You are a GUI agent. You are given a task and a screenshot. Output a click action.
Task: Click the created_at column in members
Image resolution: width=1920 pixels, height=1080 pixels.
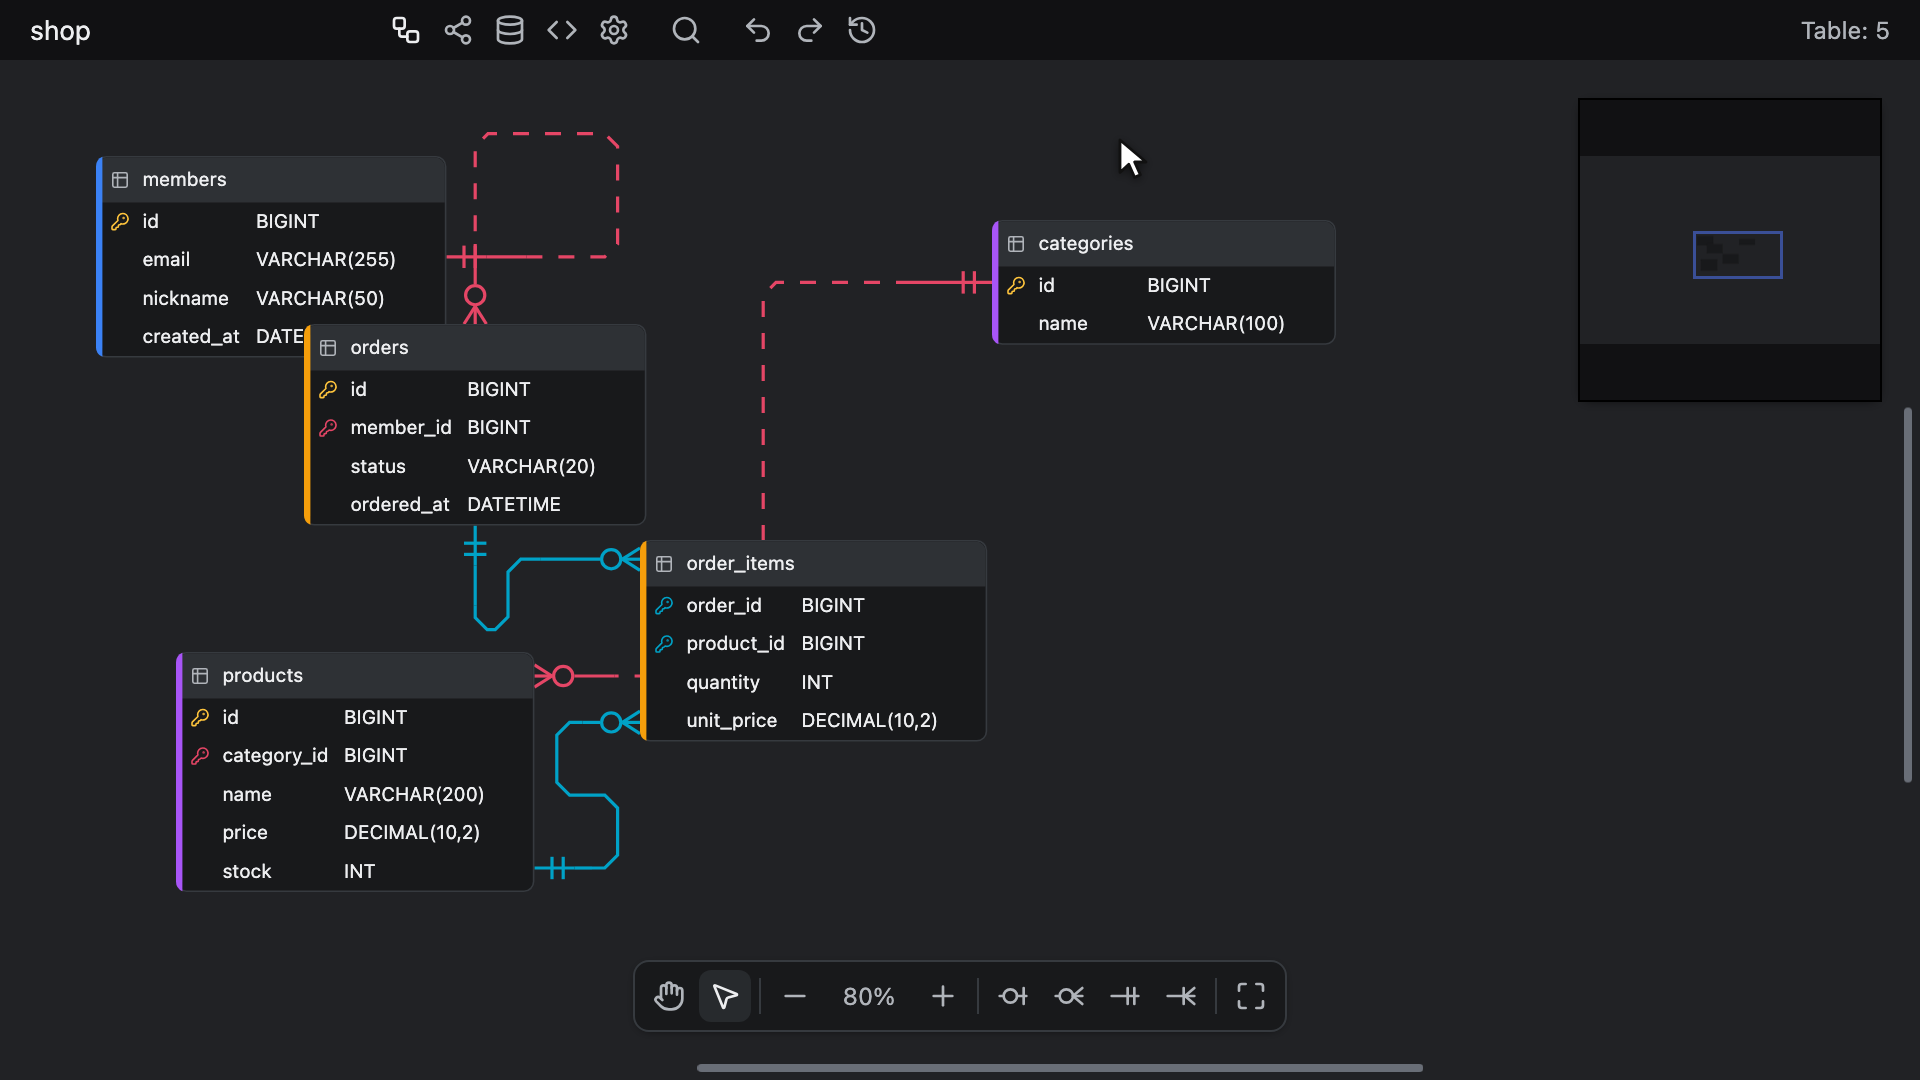click(191, 337)
